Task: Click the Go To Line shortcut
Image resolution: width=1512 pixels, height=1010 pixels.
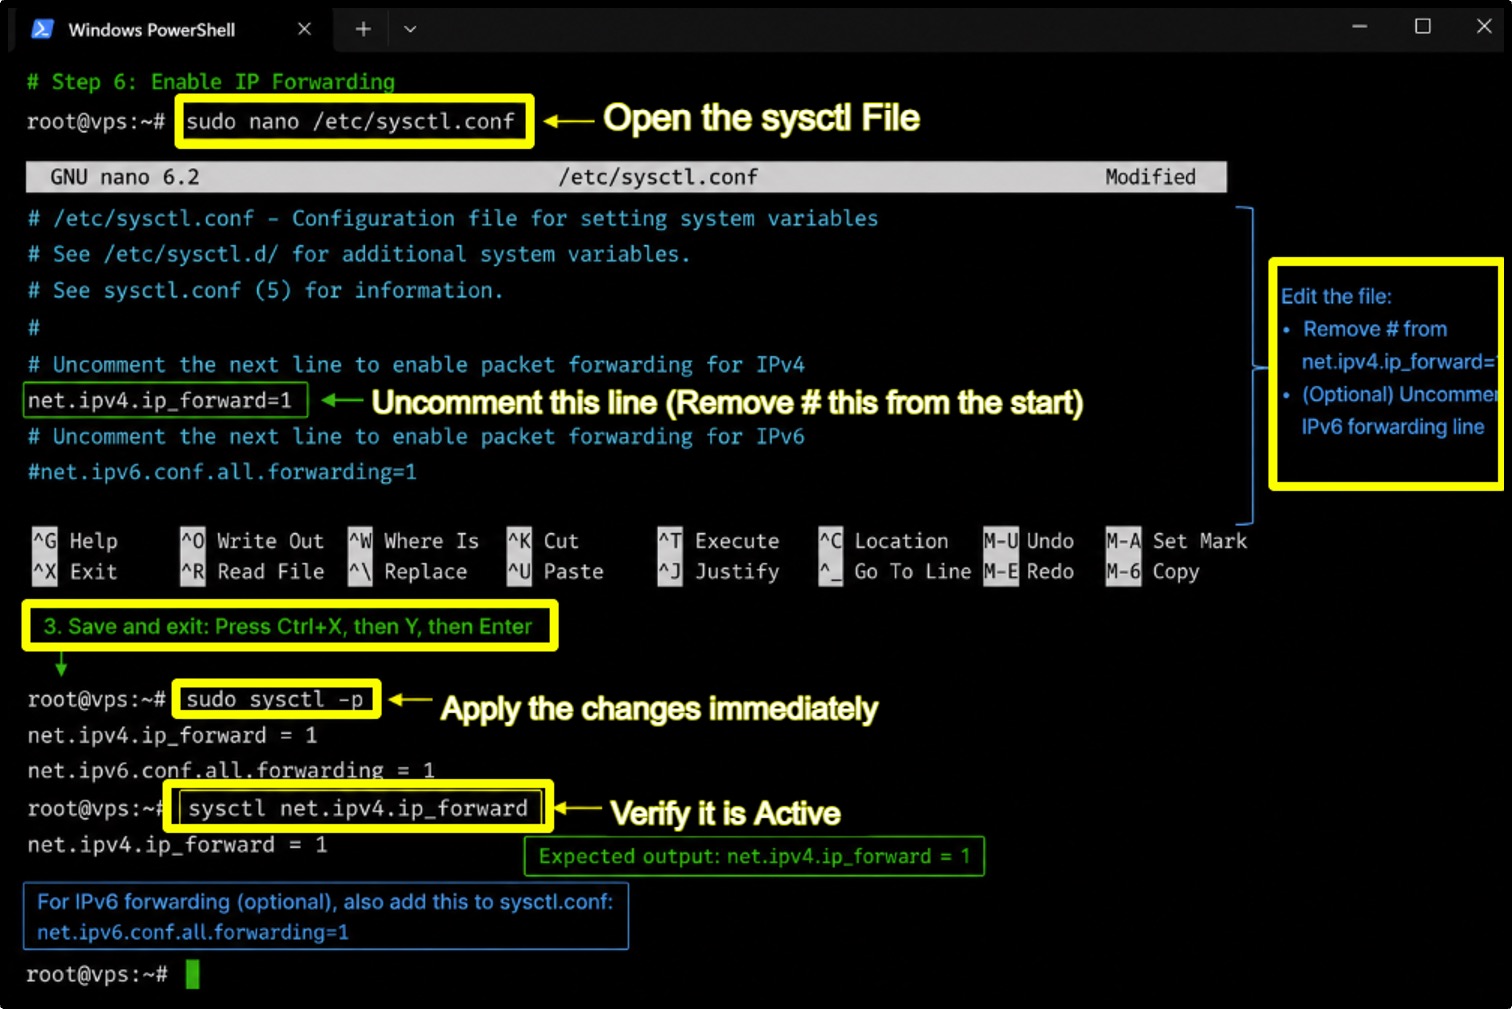Action: point(895,572)
